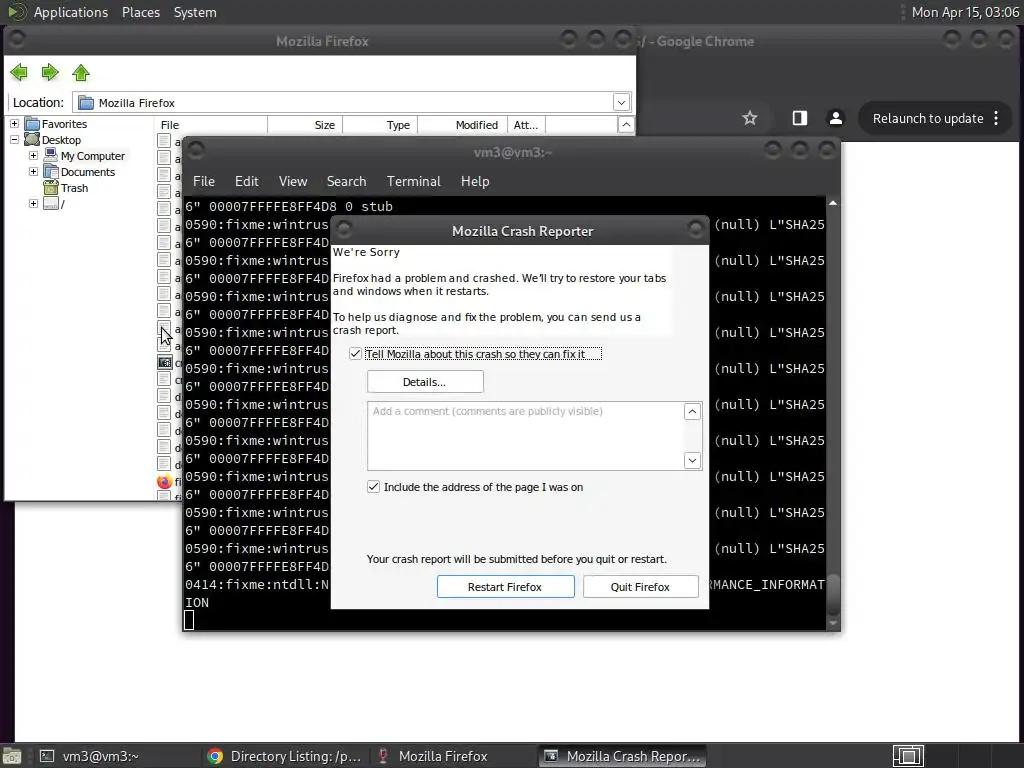Open Chrome profile avatar icon

[835, 118]
